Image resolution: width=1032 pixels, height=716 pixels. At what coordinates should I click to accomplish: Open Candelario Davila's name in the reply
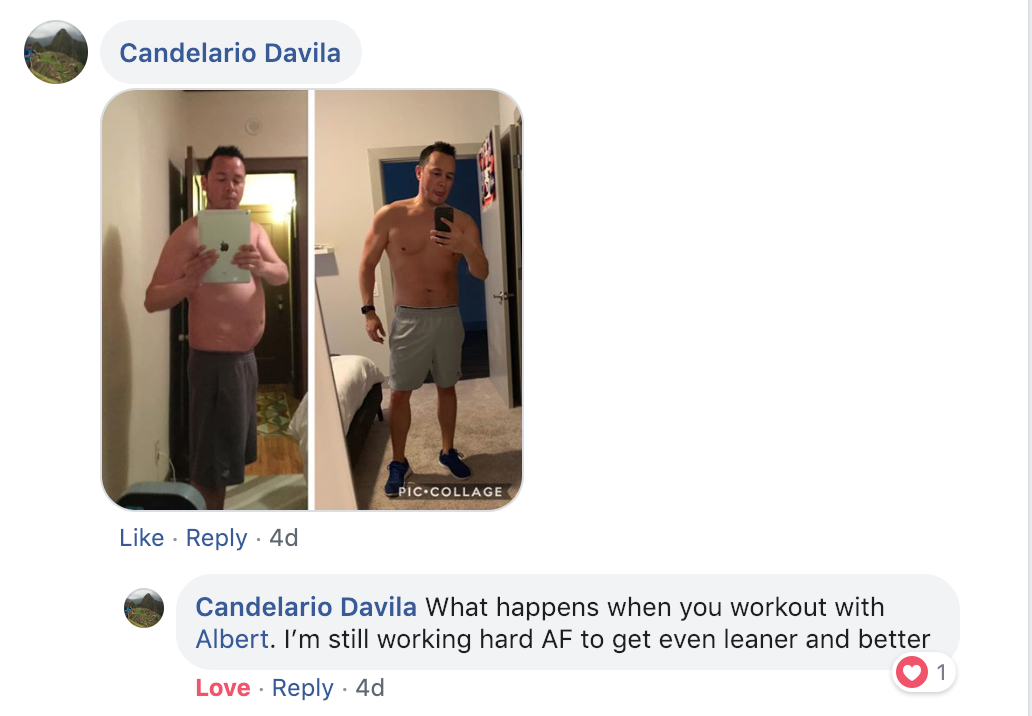(306, 607)
